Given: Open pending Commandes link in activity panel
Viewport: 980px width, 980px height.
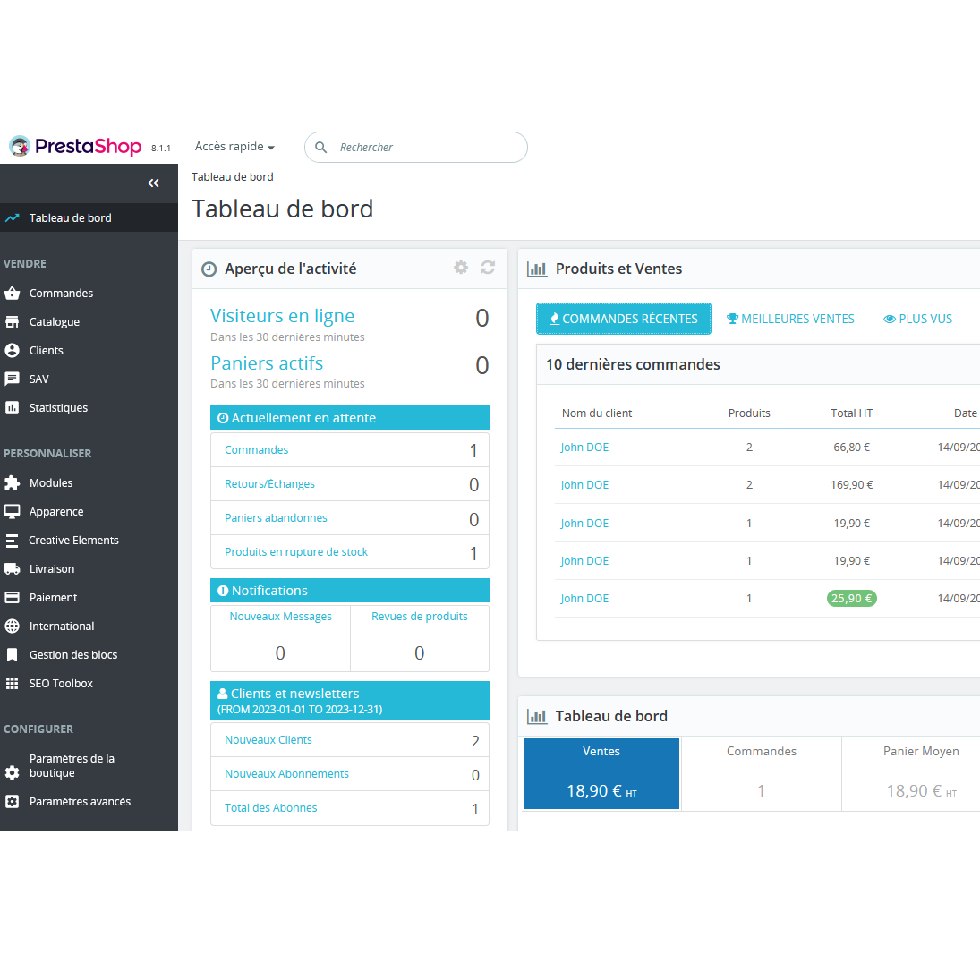Looking at the screenshot, I should pos(256,450).
